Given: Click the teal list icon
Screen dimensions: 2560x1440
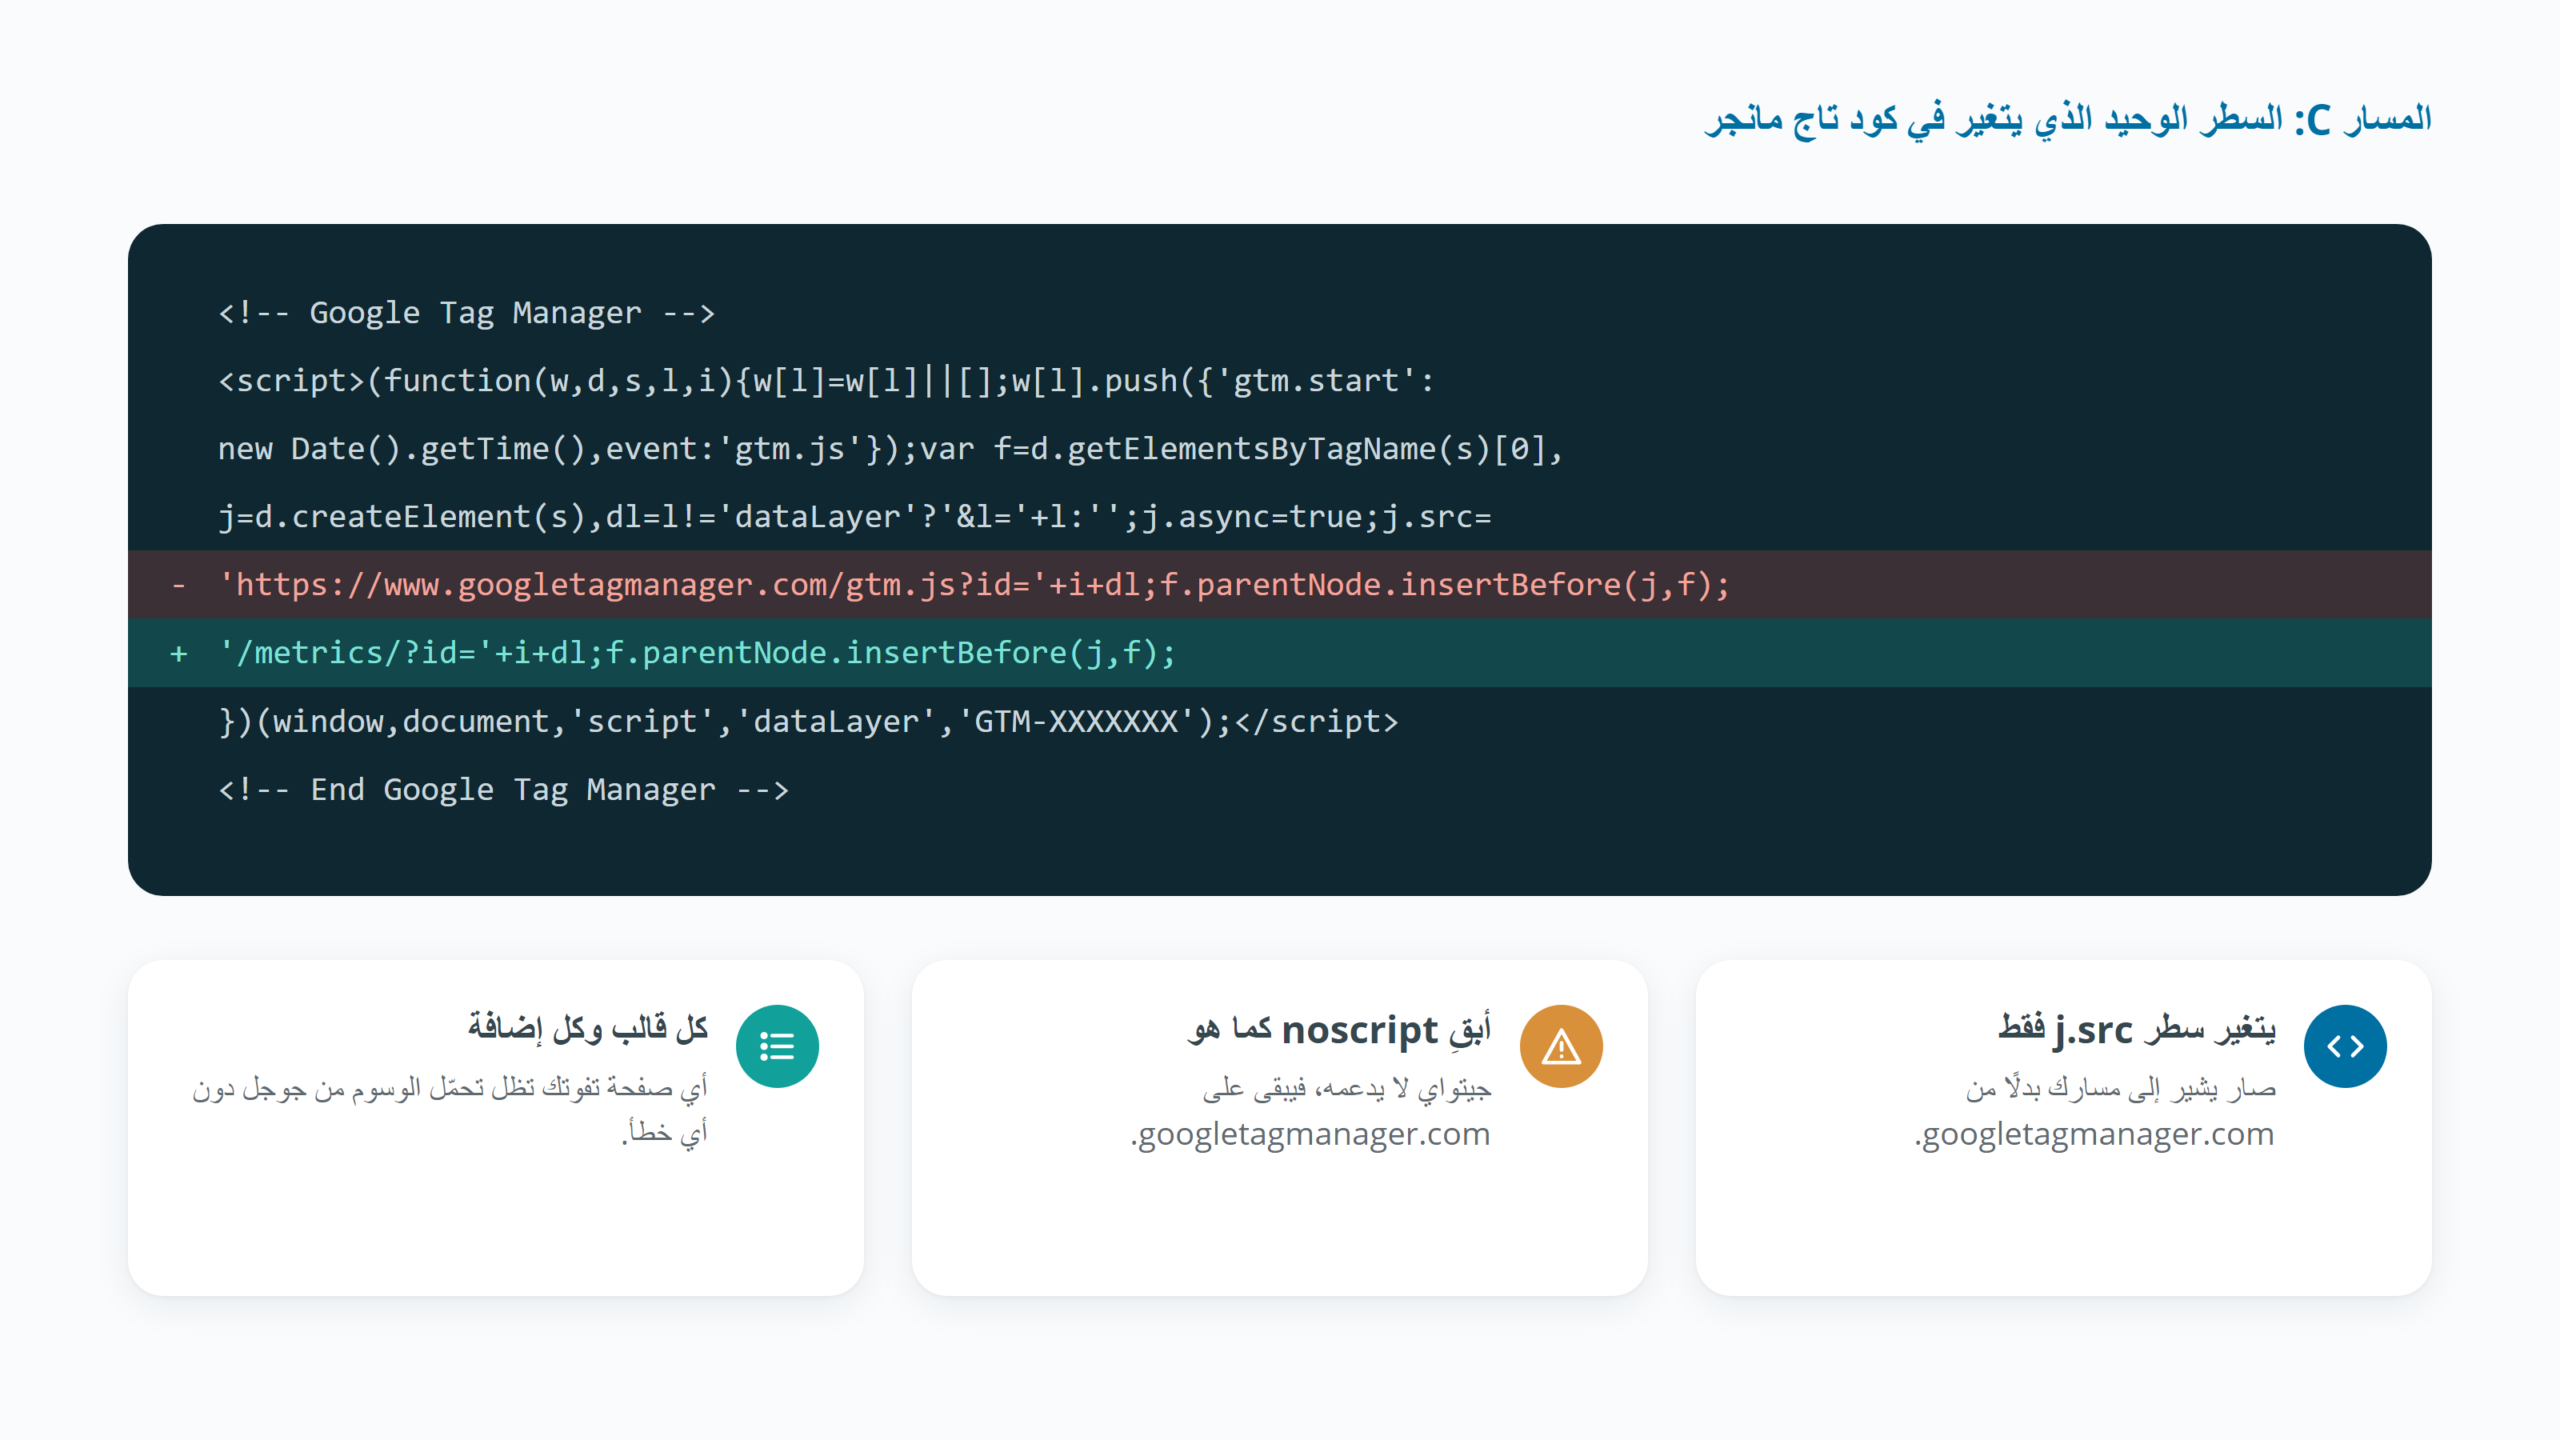Looking at the screenshot, I should tap(777, 1046).
